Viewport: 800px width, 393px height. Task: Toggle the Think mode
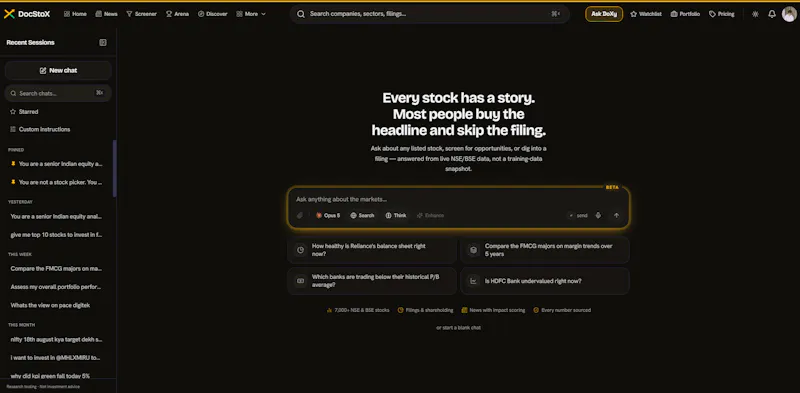(396, 215)
